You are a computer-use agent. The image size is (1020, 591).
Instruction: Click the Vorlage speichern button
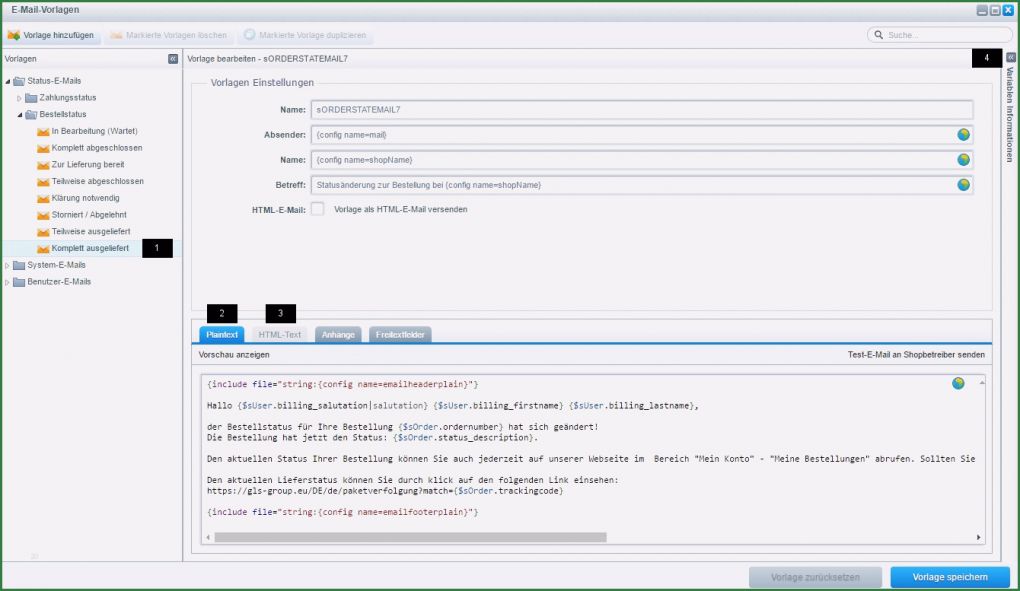point(948,577)
